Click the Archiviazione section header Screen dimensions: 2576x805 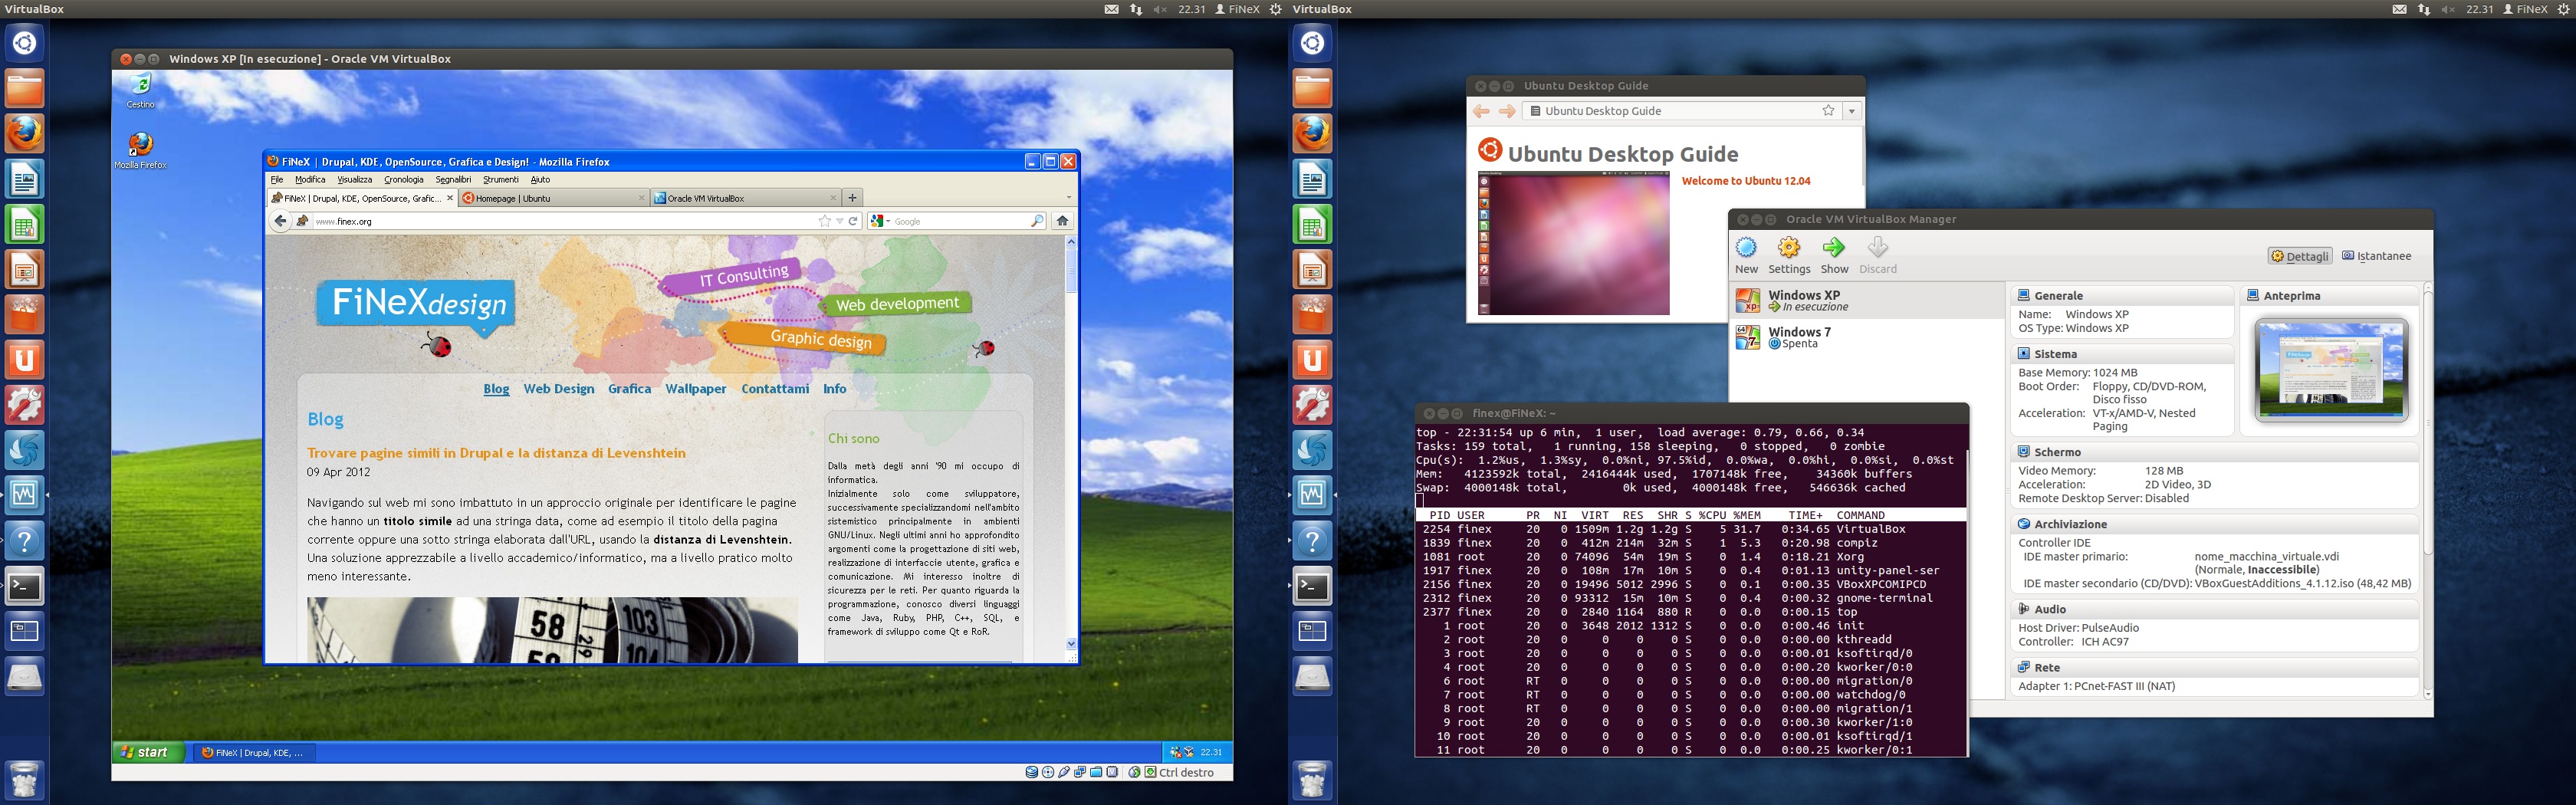pos(2214,523)
